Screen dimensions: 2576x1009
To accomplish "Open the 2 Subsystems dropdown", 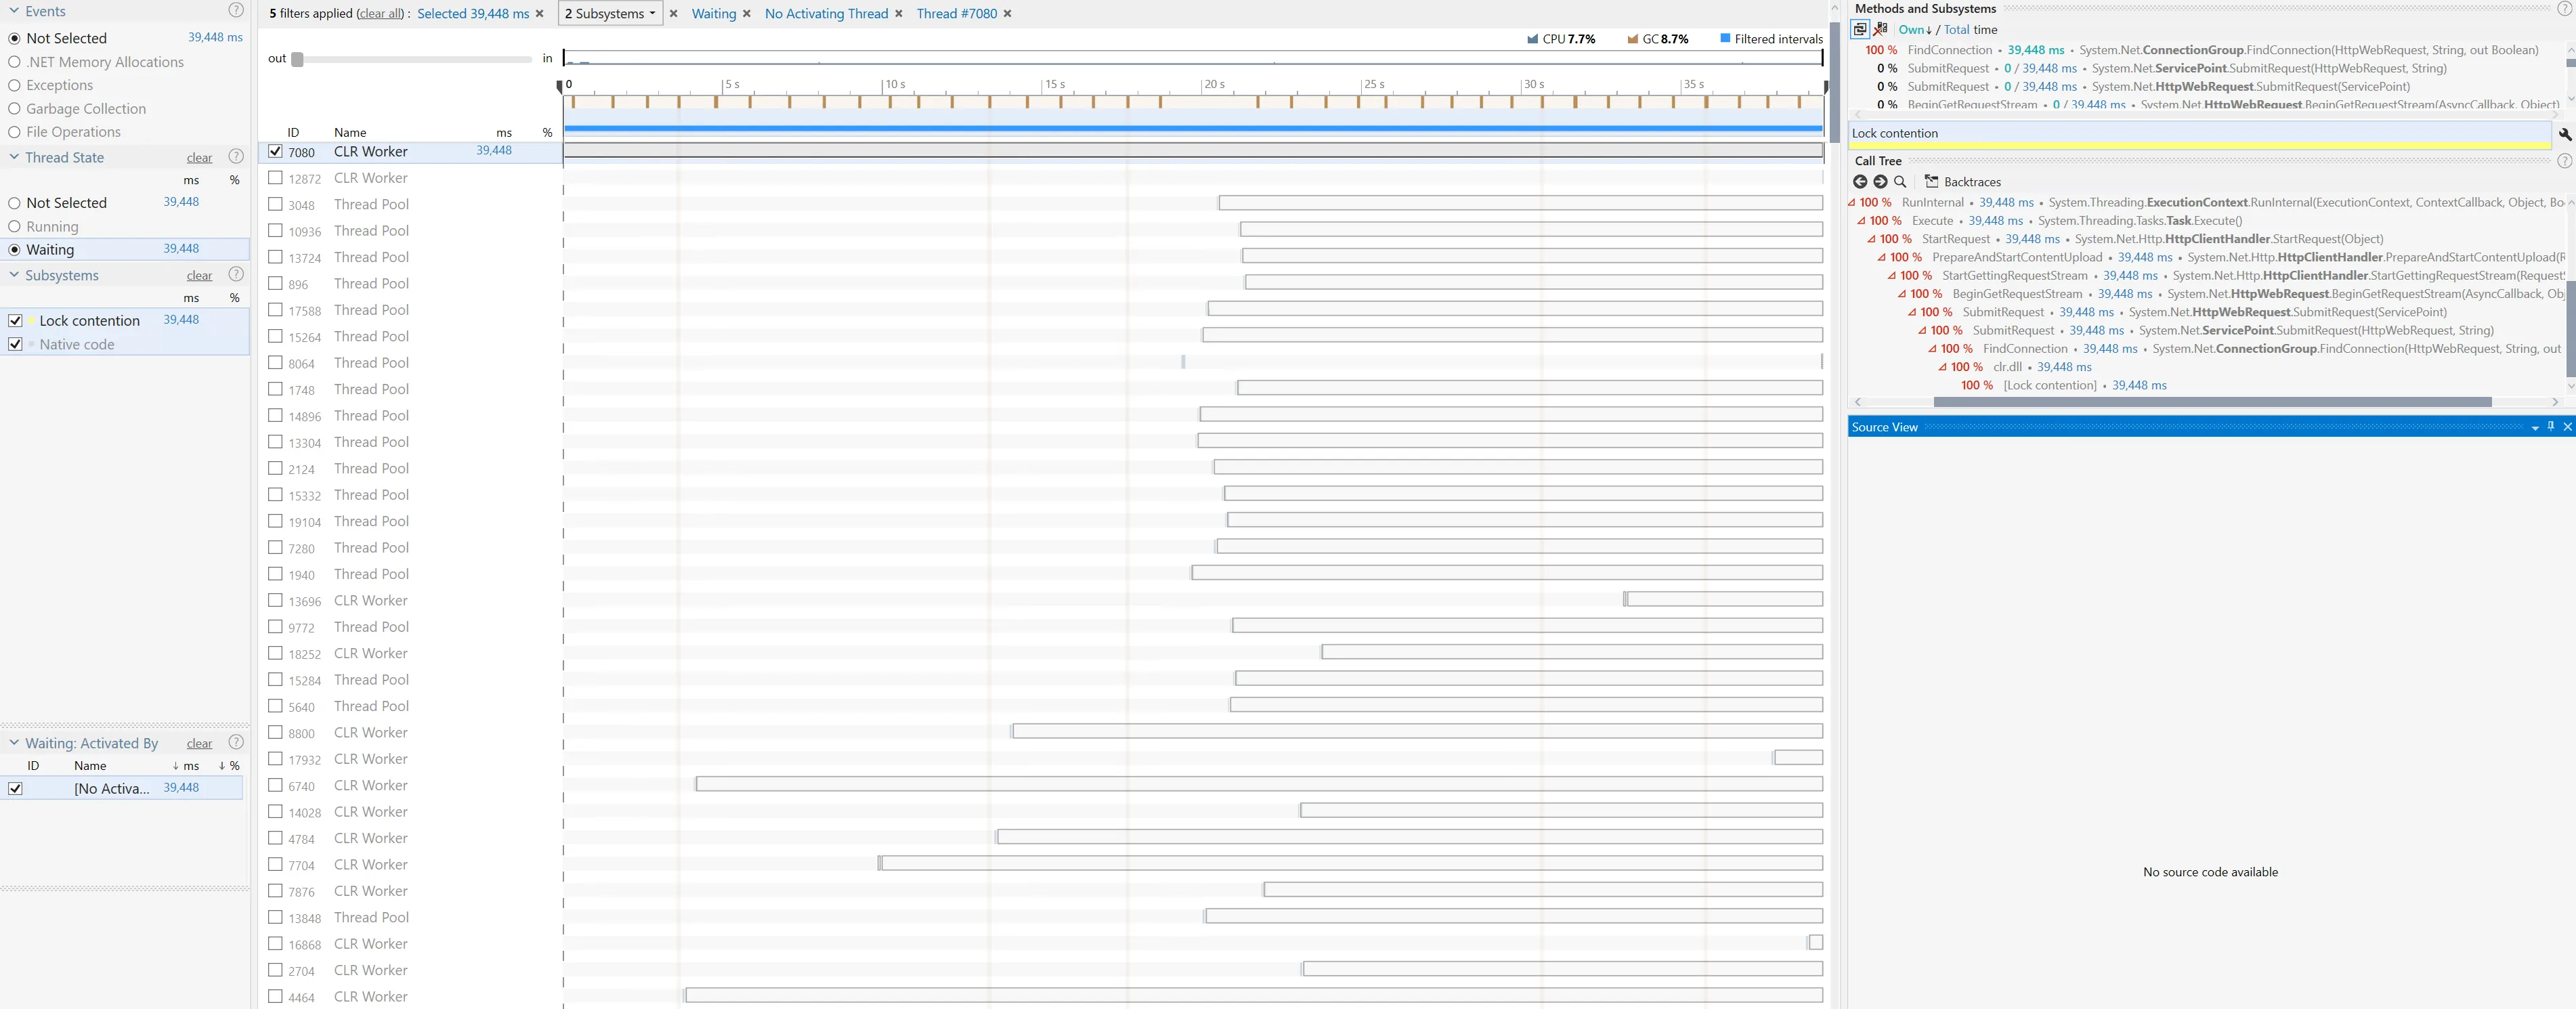I will [610, 14].
